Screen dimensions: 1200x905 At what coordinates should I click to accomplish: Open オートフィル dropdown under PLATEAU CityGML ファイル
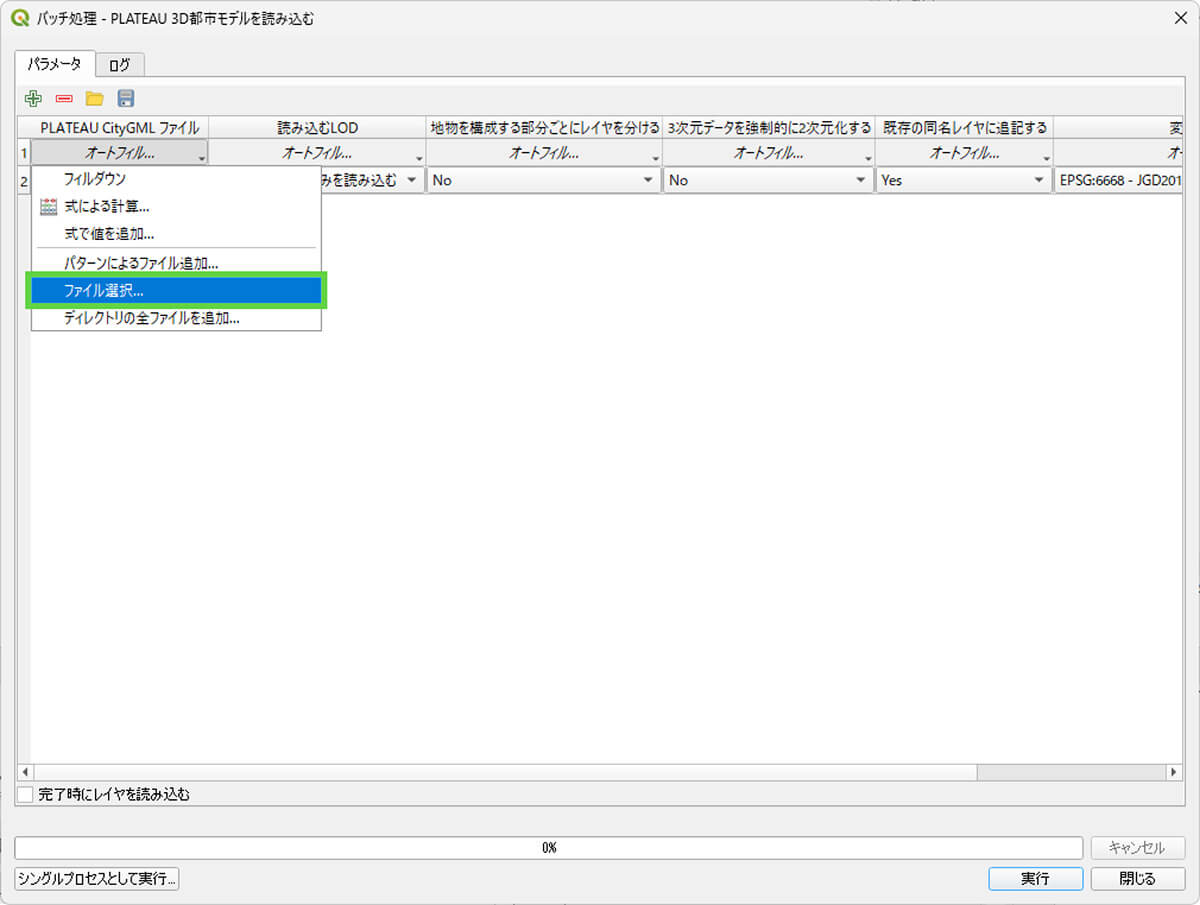pyautogui.click(x=120, y=153)
